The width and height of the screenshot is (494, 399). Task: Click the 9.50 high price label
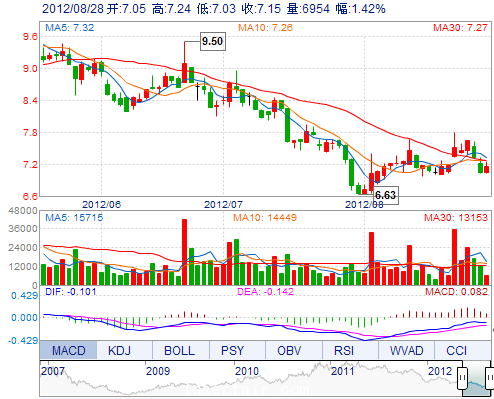213,41
